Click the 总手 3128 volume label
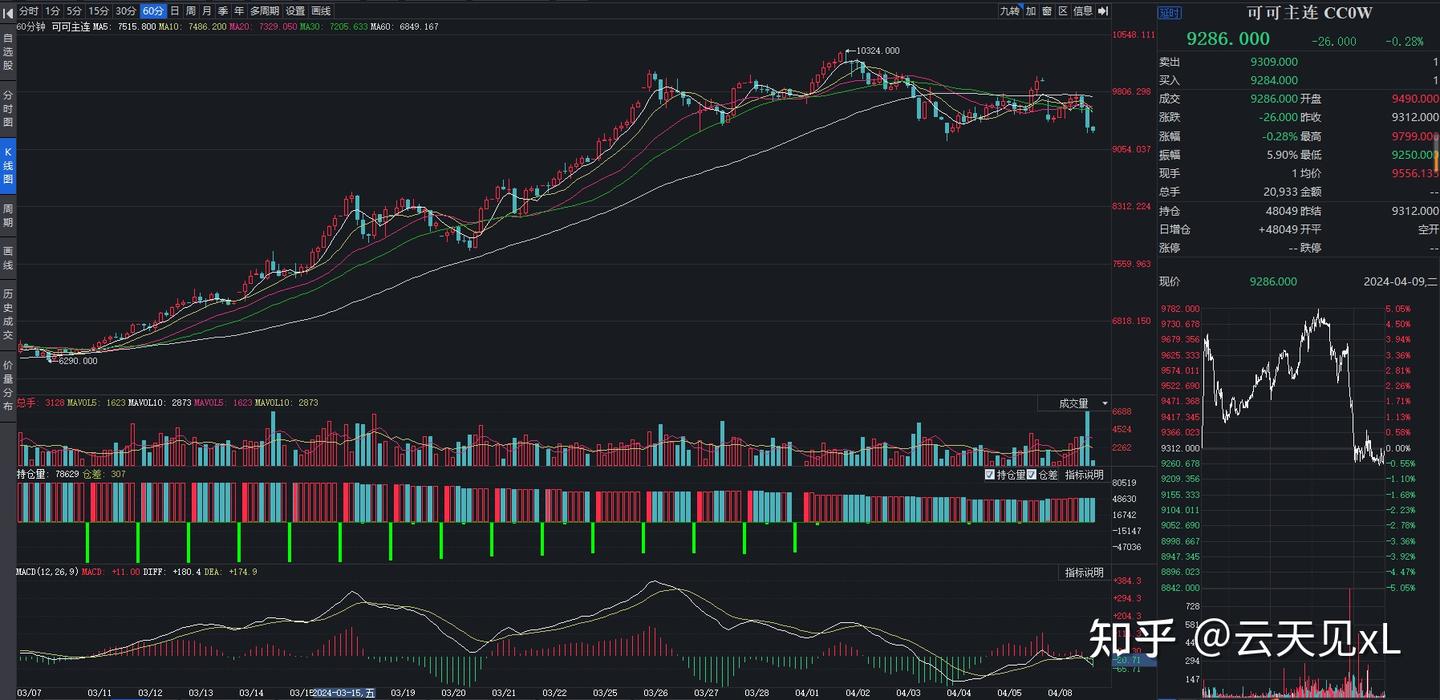The image size is (1440, 700). (41, 403)
